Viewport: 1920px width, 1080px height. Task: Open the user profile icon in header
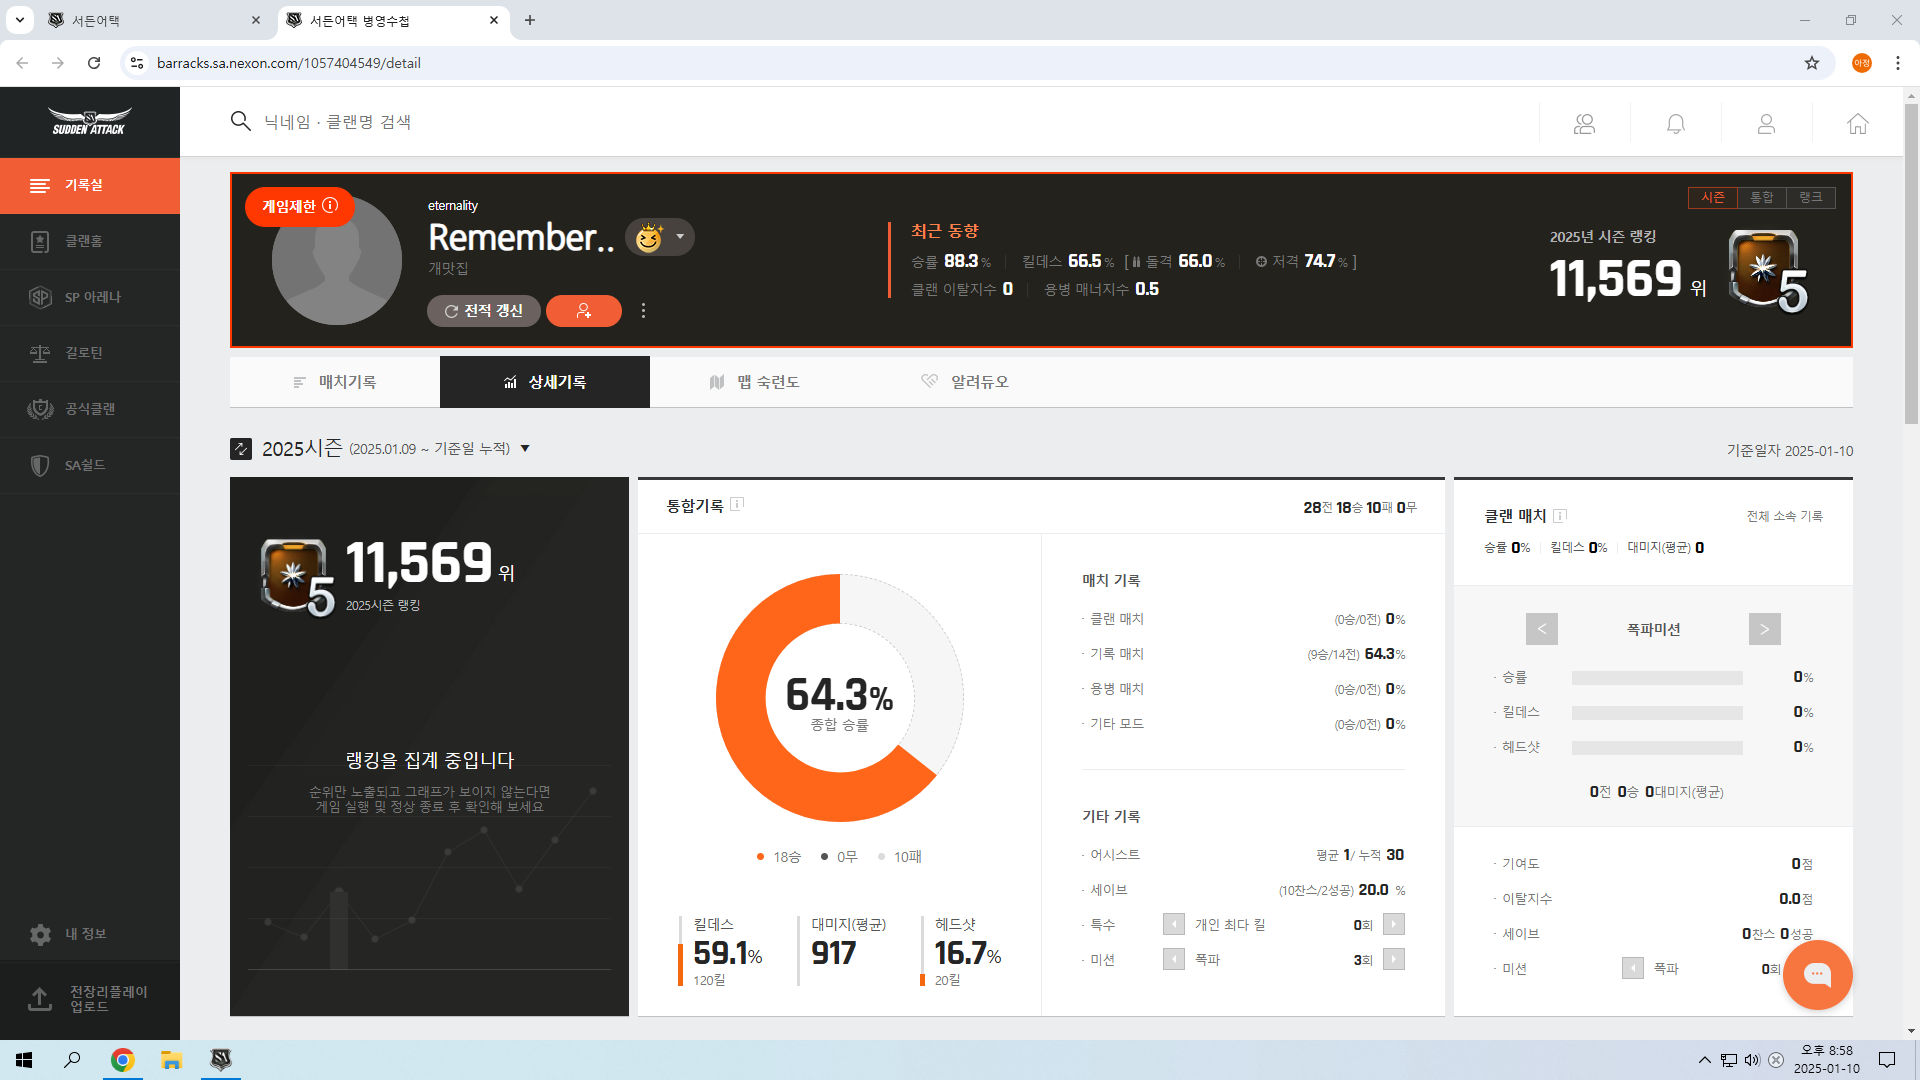pyautogui.click(x=1766, y=123)
